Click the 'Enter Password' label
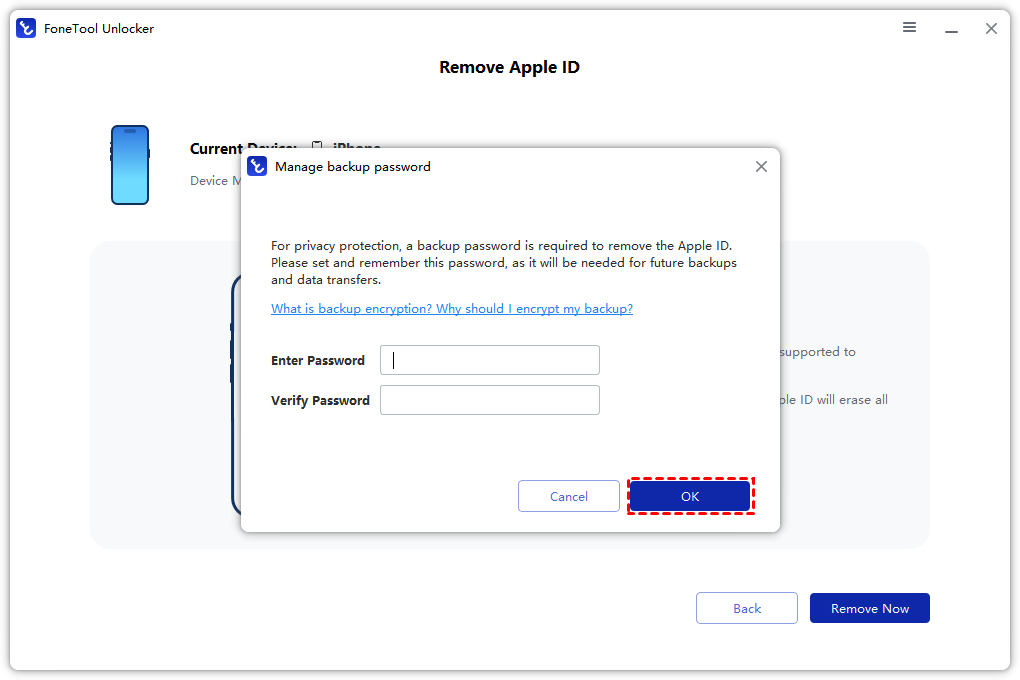Screen dimensions: 1020x680 tap(318, 360)
